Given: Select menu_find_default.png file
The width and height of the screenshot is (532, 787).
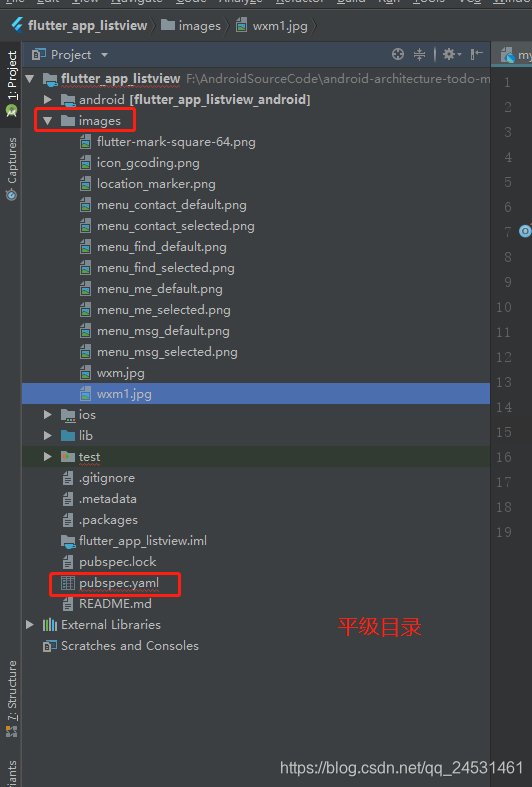Looking at the screenshot, I should click(162, 247).
